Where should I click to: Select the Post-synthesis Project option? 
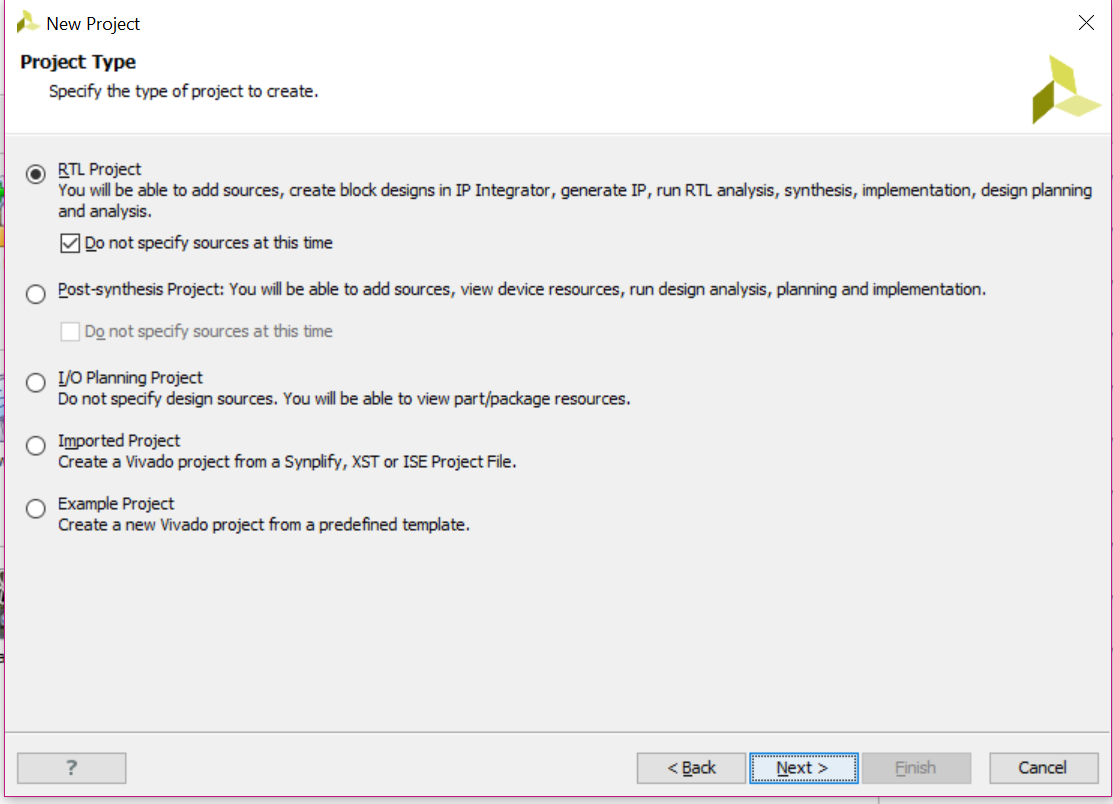35,295
